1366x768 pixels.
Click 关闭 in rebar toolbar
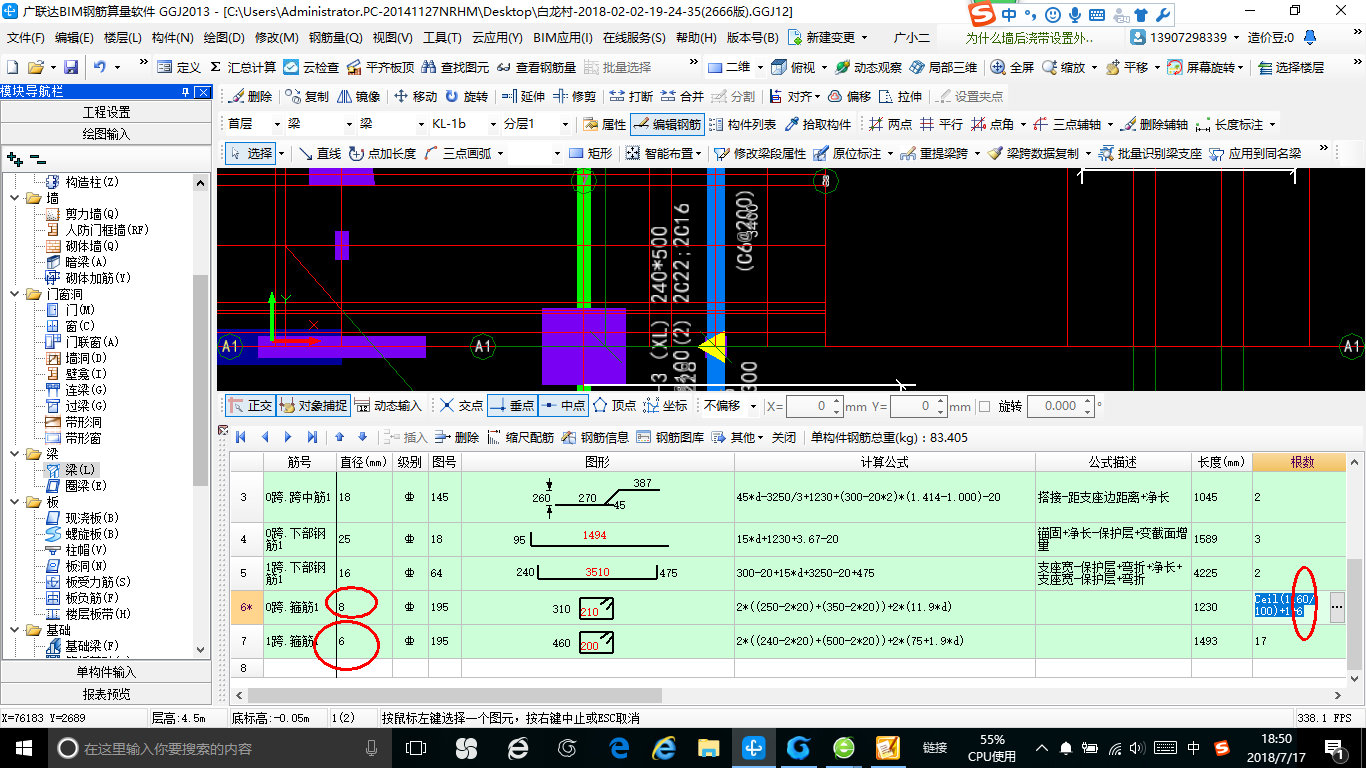tap(784, 437)
